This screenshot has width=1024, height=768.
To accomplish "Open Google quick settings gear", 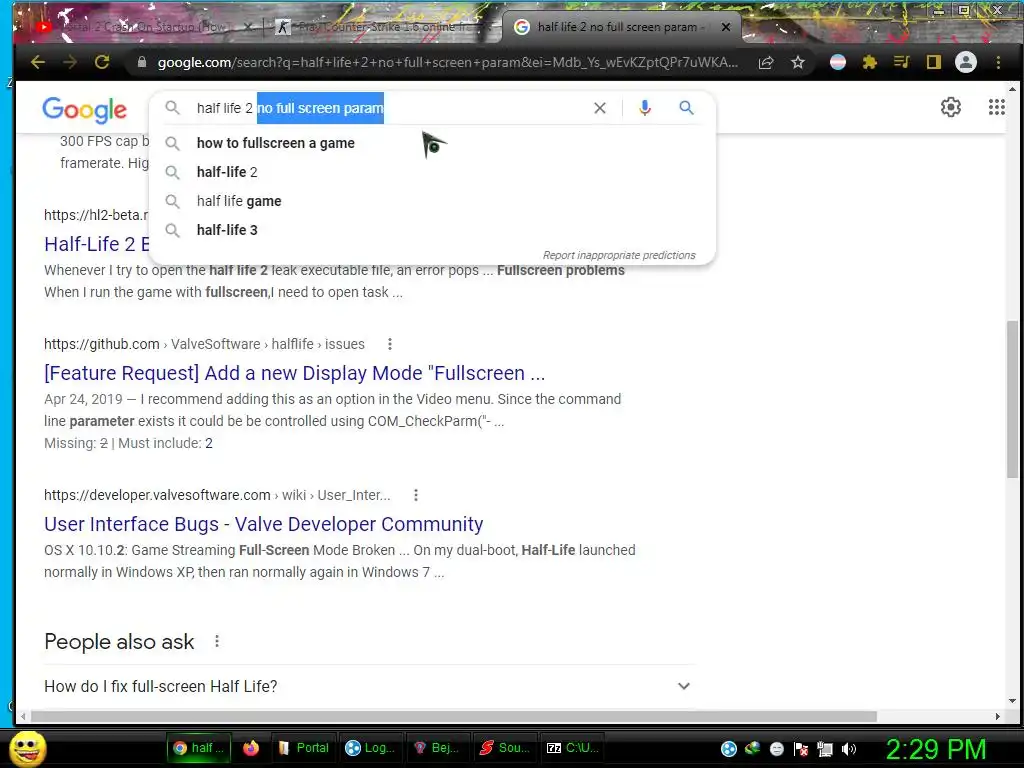I will pos(951,107).
